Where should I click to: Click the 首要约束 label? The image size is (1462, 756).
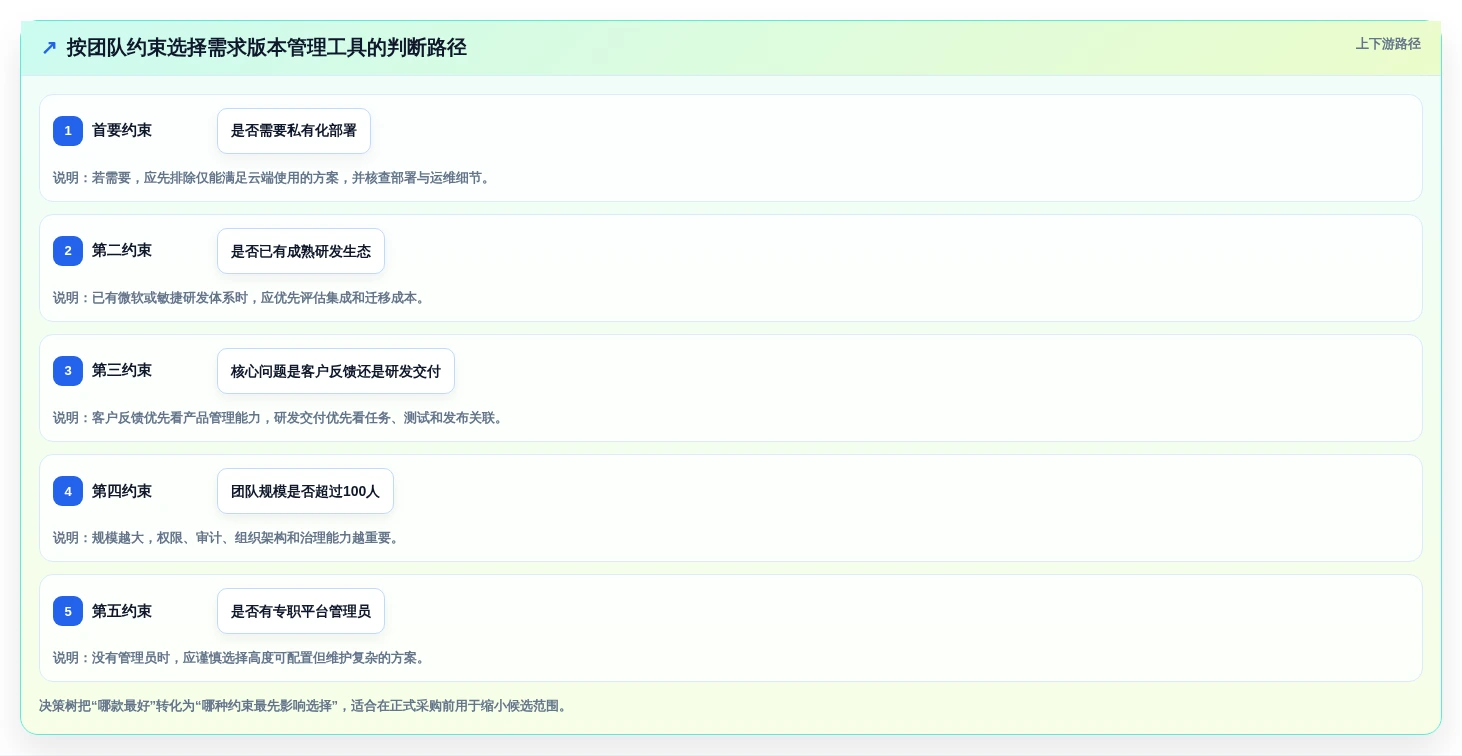(122, 130)
